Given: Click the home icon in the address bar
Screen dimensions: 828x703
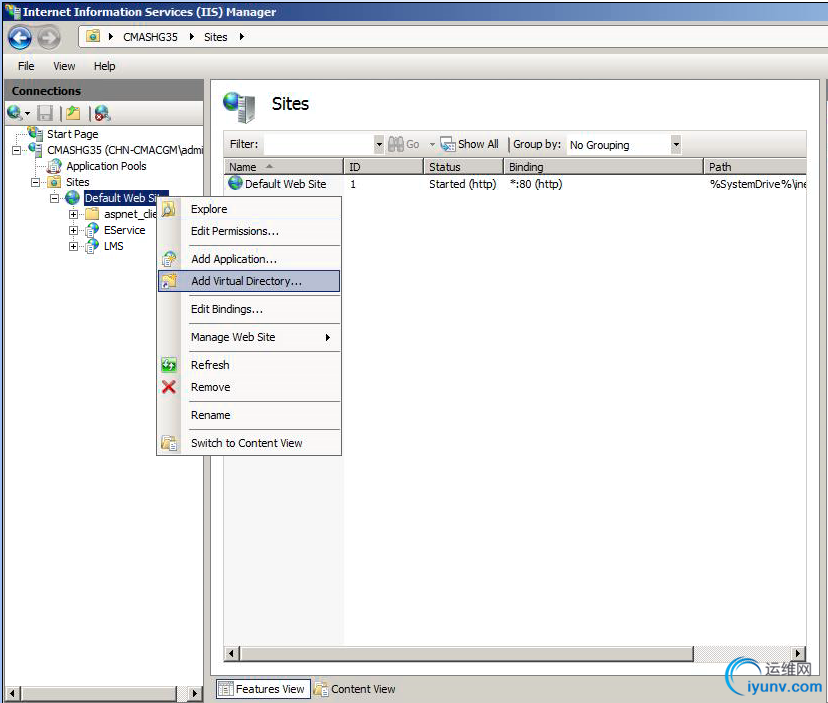Looking at the screenshot, I should pos(93,36).
